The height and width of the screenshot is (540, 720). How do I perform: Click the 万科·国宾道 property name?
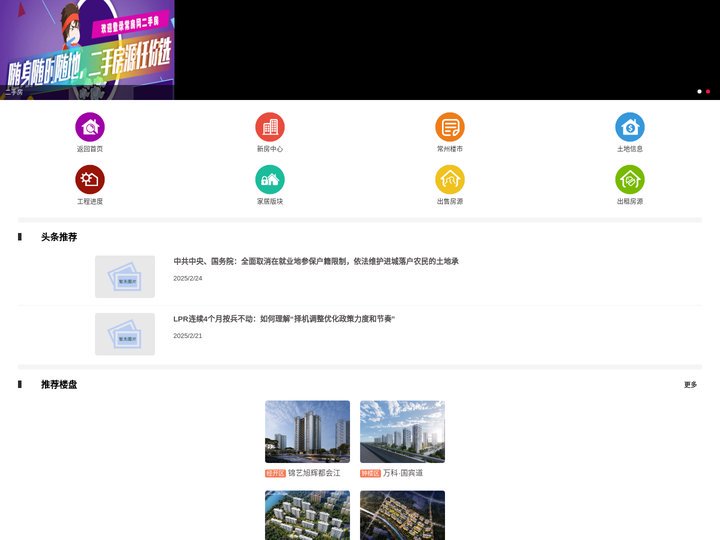403,473
